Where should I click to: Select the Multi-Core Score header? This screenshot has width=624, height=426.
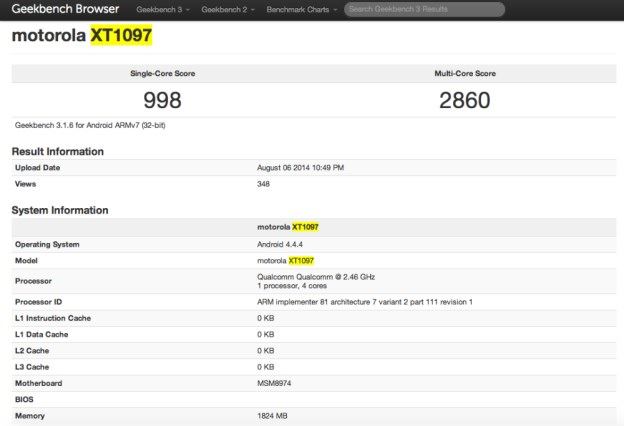(465, 73)
